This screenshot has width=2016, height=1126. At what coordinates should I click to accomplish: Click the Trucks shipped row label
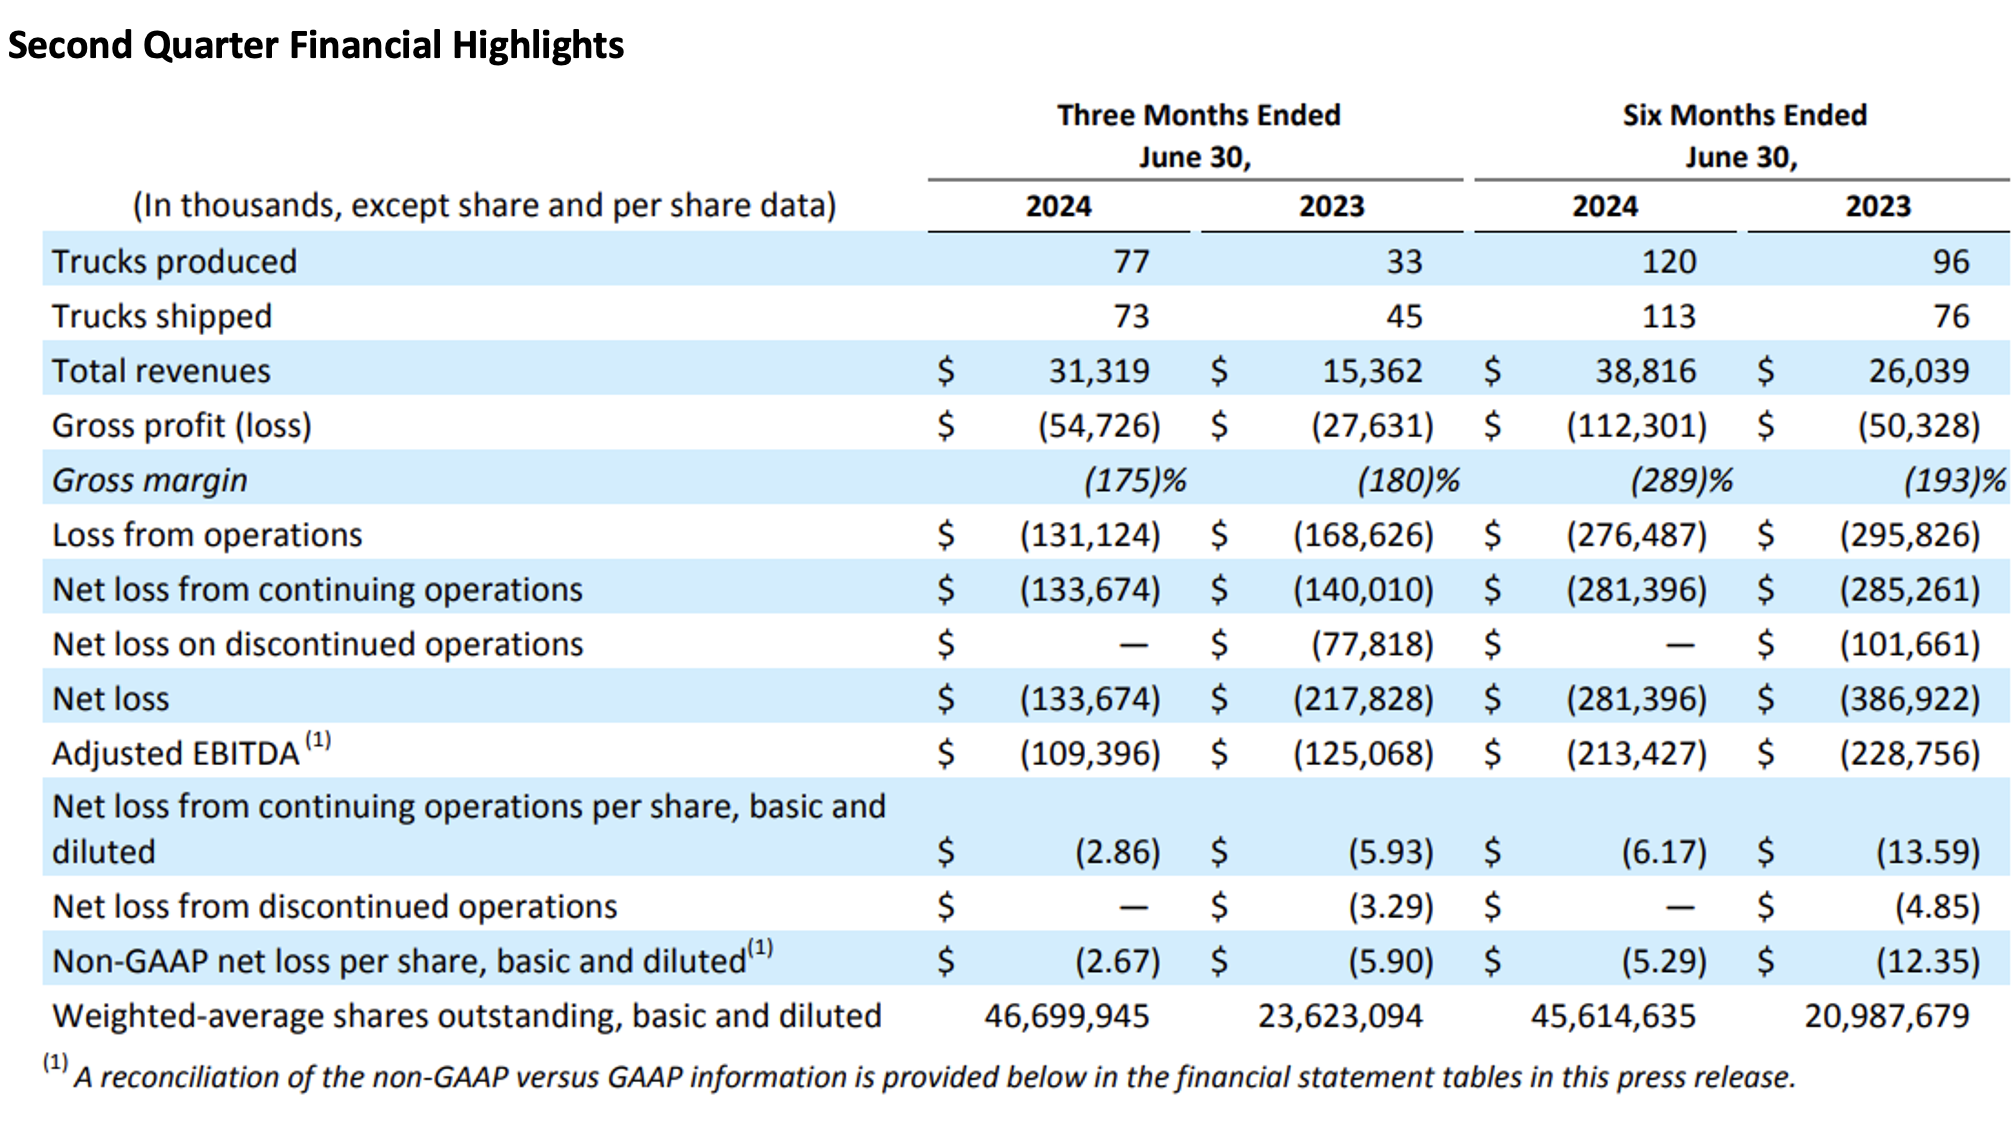point(162,316)
